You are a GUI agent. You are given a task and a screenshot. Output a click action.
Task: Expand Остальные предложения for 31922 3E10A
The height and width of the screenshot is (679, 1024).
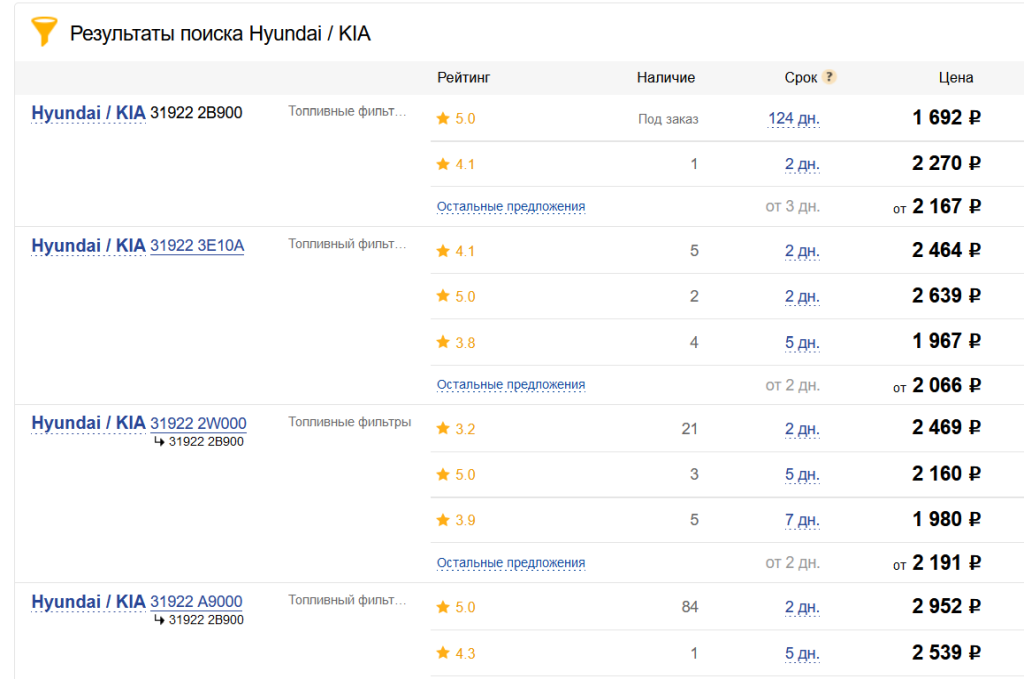510,385
